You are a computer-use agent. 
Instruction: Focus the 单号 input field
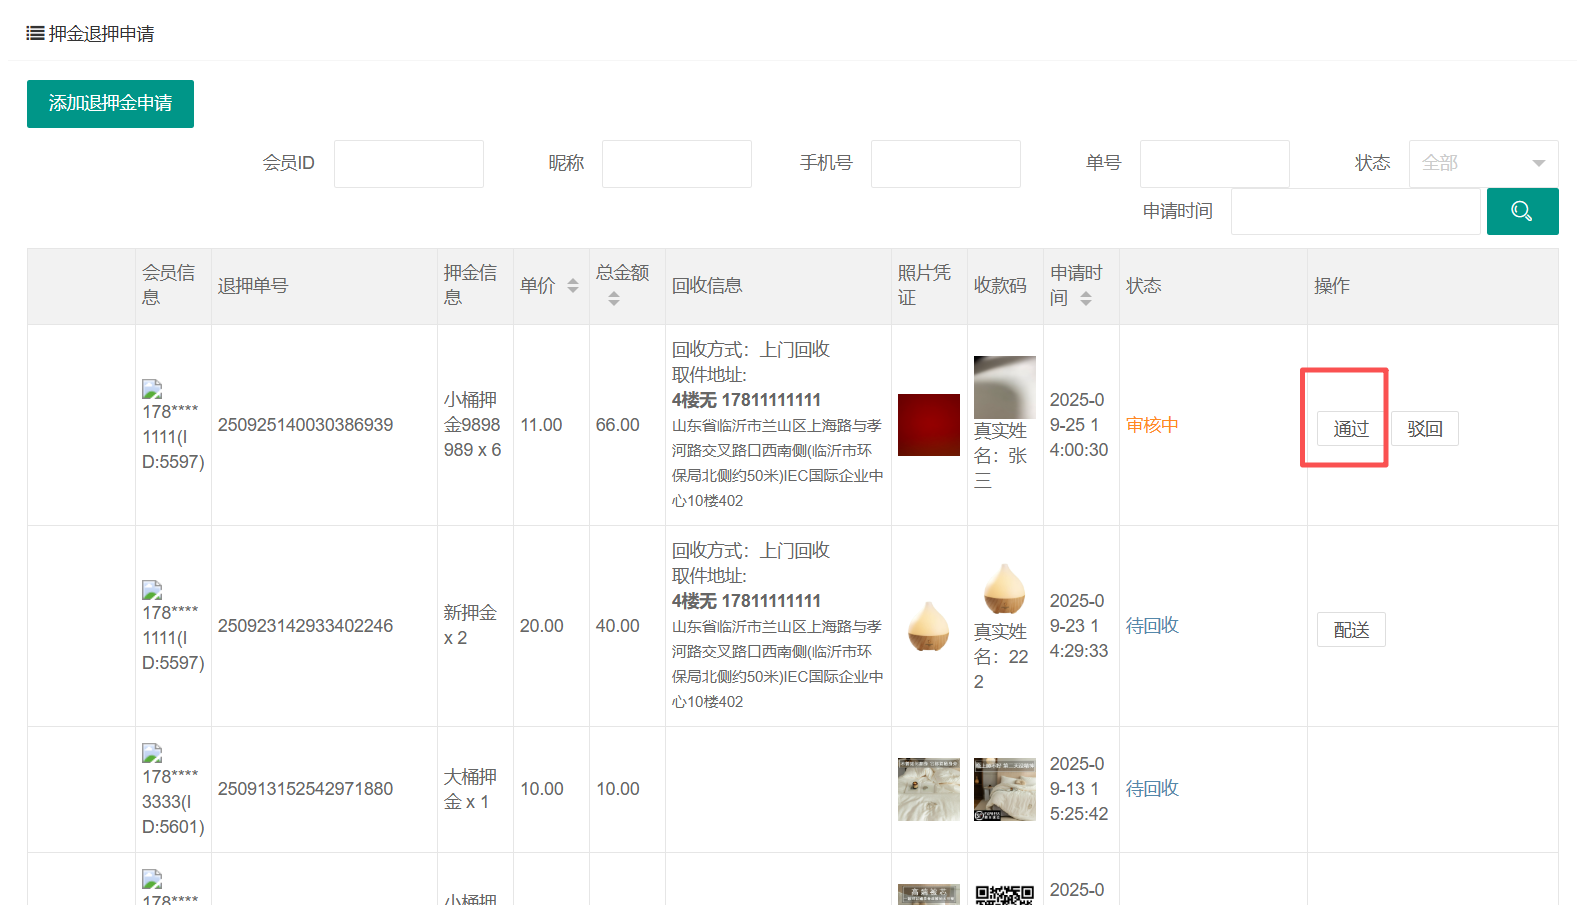[1214, 164]
